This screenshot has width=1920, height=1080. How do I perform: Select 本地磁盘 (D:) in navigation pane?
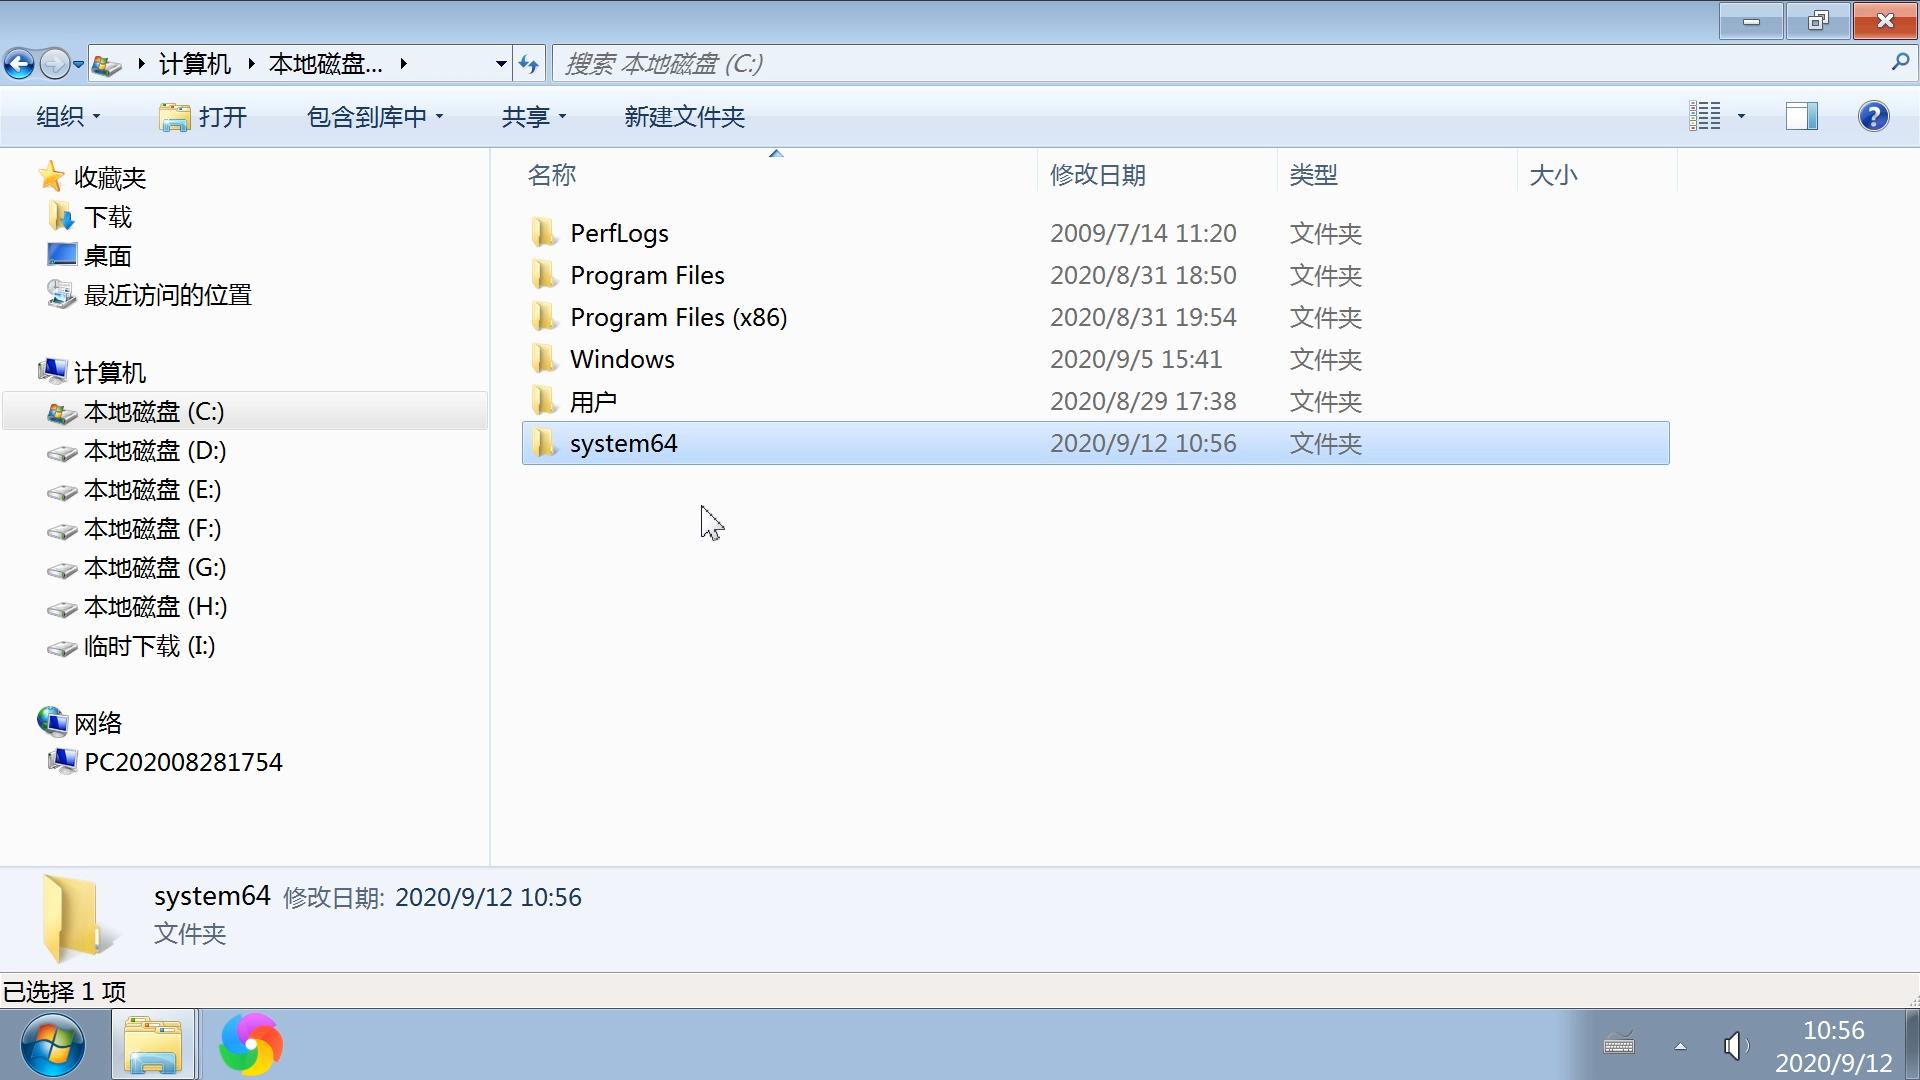tap(154, 451)
